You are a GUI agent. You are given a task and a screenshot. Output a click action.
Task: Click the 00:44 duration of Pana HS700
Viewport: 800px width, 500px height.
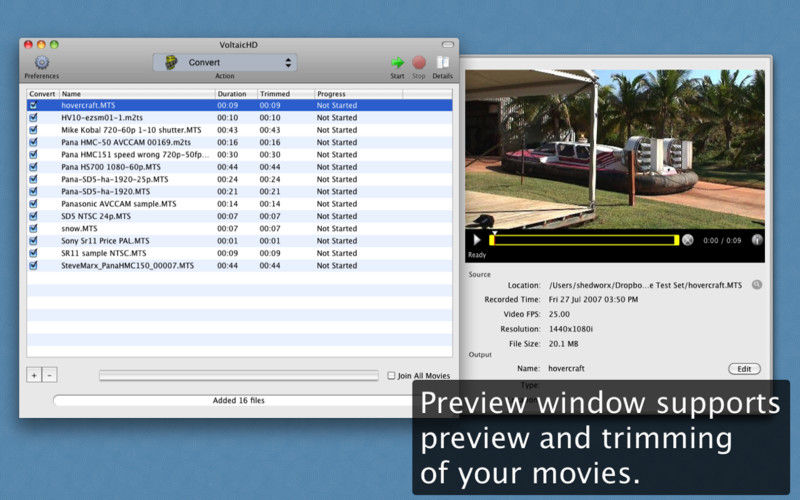tap(228, 167)
